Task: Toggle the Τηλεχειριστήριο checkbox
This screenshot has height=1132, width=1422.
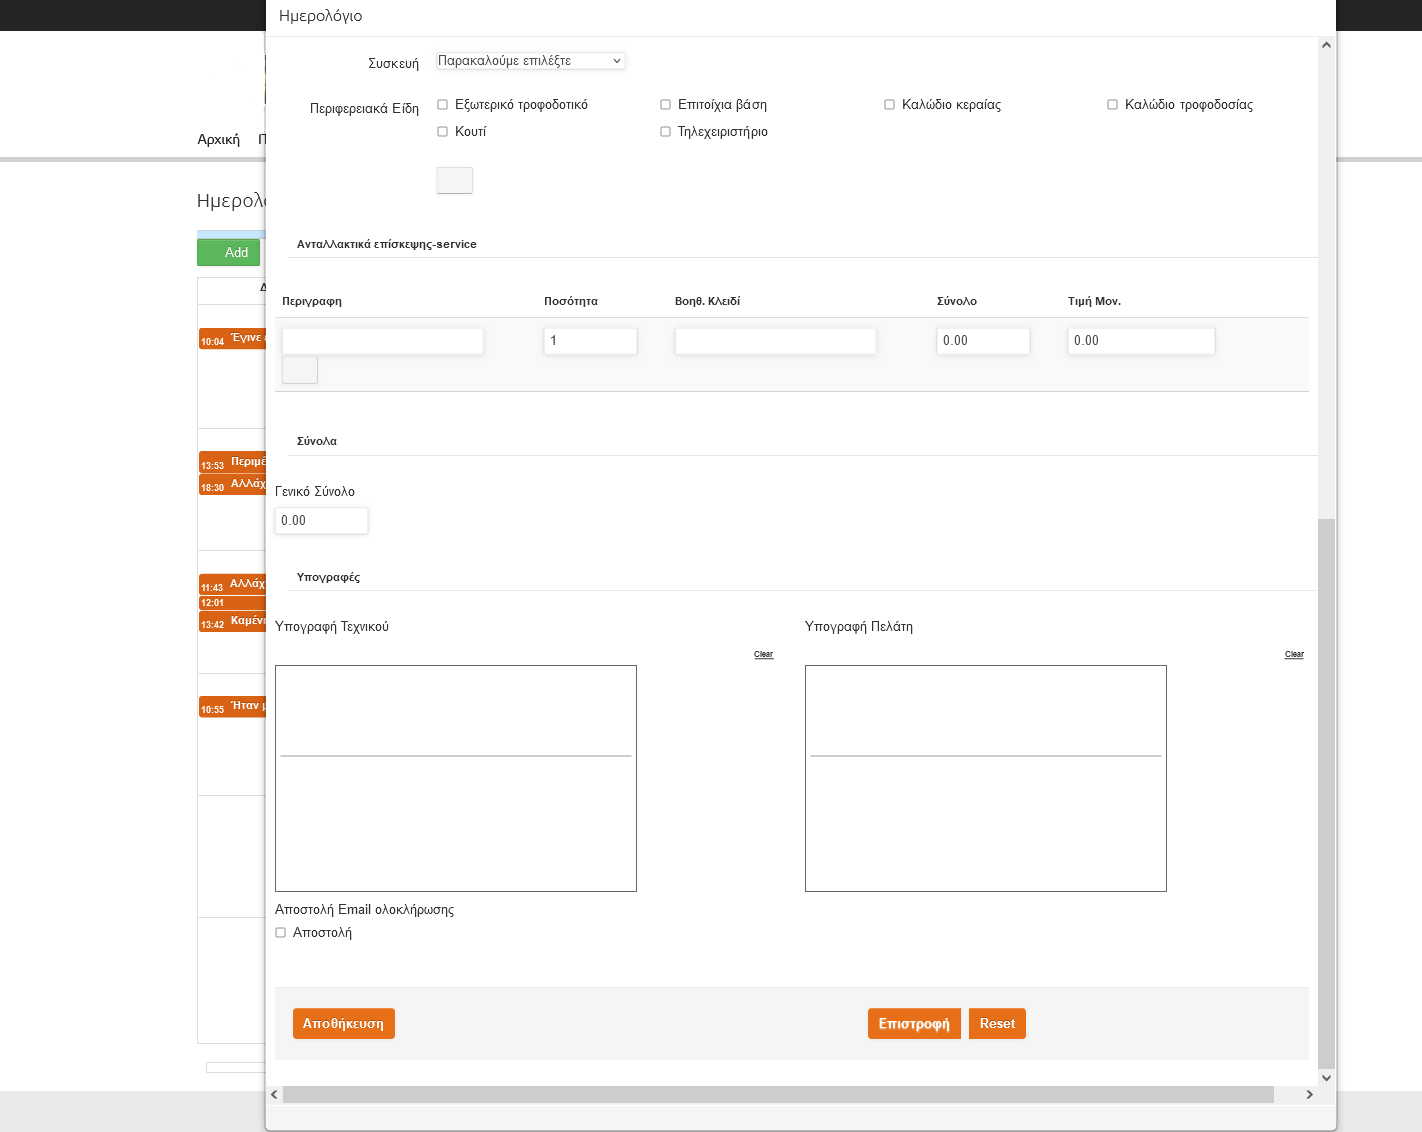Action: 666,132
